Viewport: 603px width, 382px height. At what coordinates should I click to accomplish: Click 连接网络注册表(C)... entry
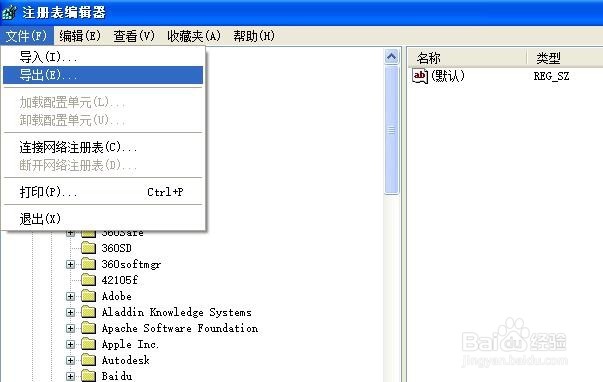(x=103, y=147)
